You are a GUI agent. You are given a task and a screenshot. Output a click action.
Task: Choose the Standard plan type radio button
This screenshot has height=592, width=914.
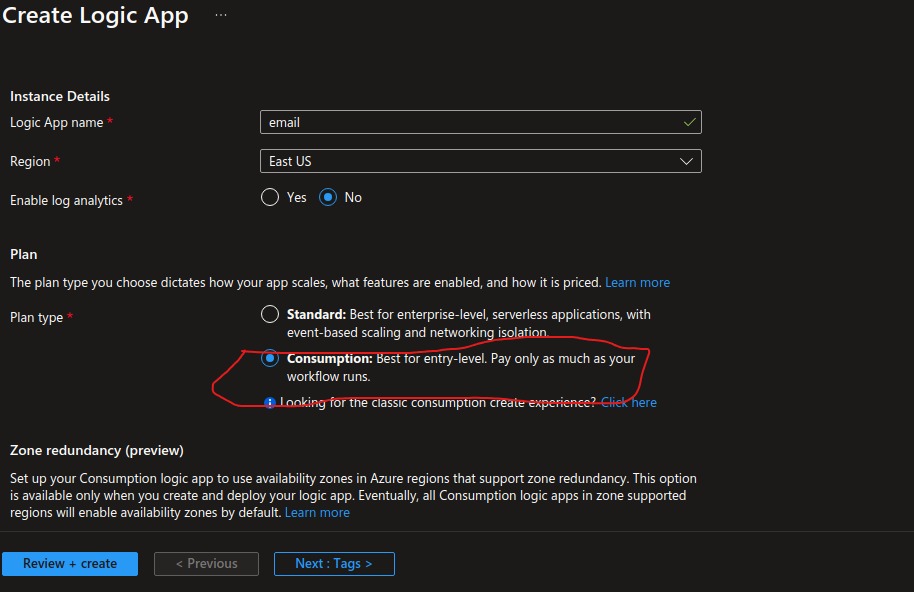(270, 314)
